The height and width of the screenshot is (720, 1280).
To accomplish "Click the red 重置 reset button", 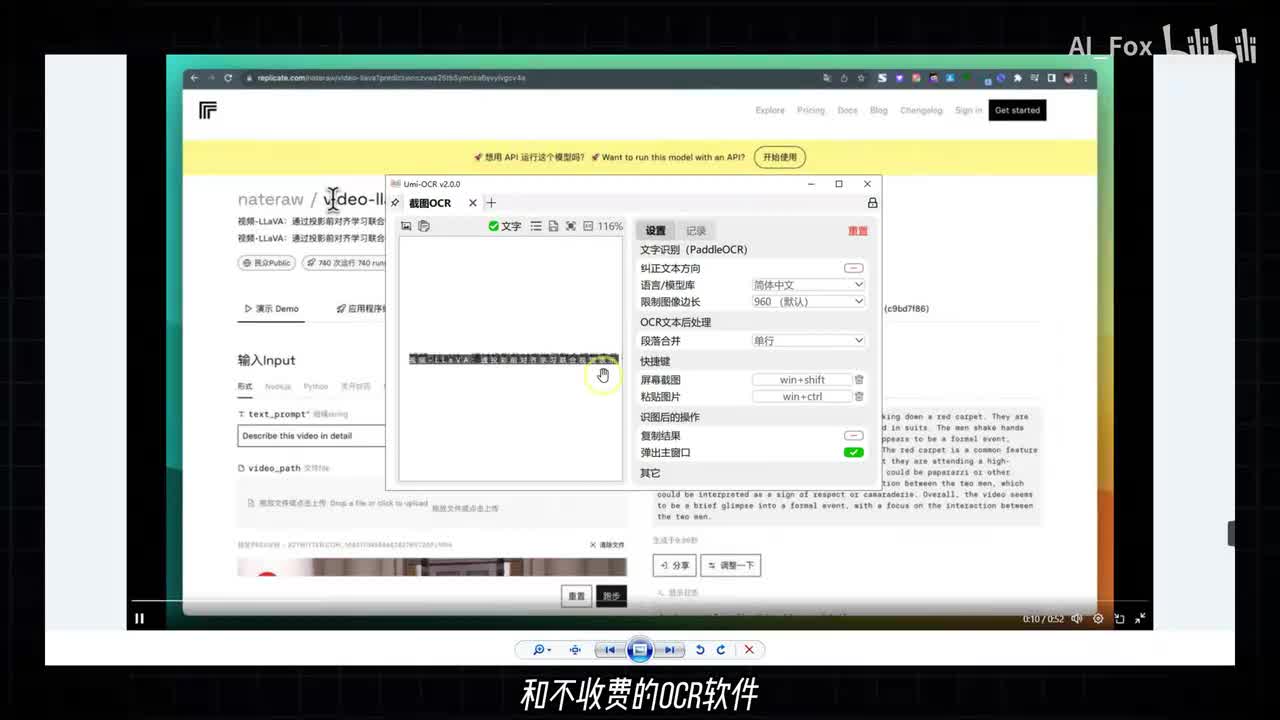I will click(858, 231).
